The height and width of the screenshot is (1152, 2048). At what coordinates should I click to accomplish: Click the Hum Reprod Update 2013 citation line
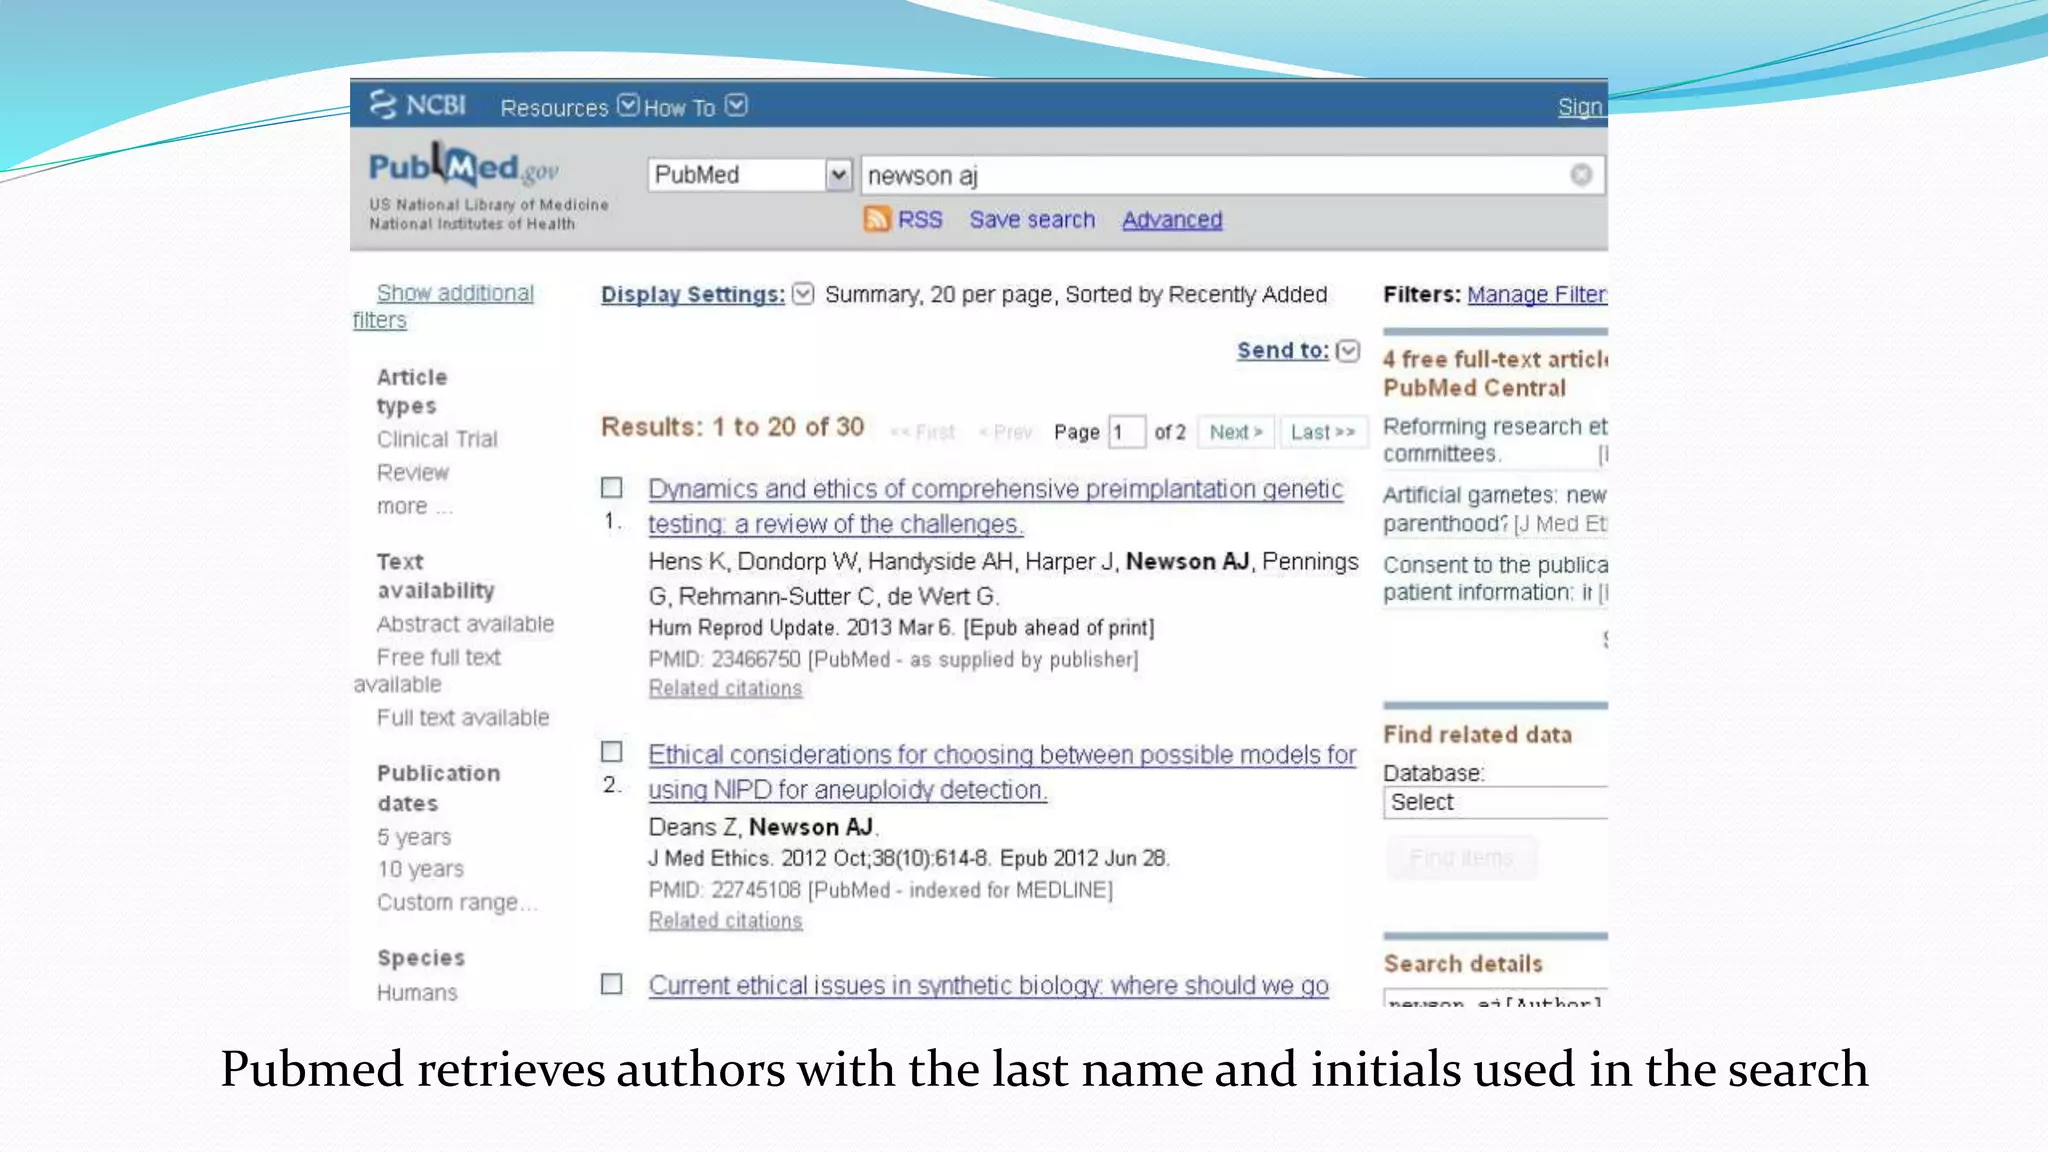pyautogui.click(x=901, y=628)
